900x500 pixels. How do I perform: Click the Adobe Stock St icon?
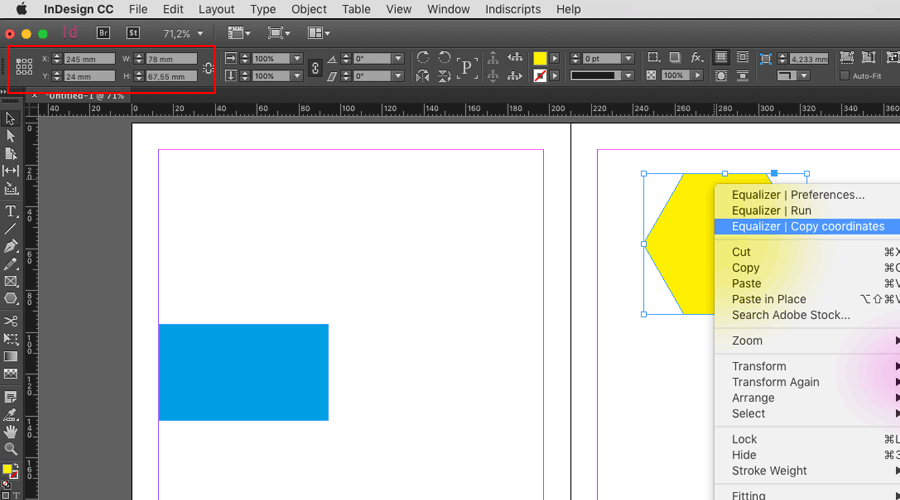pyautogui.click(x=133, y=33)
